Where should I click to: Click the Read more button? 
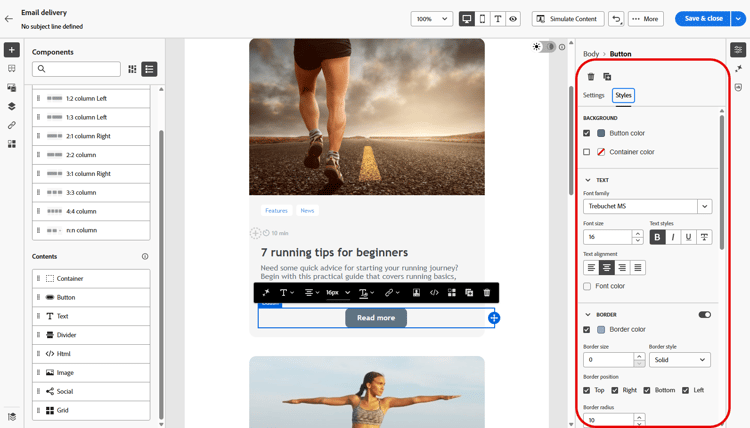[376, 318]
